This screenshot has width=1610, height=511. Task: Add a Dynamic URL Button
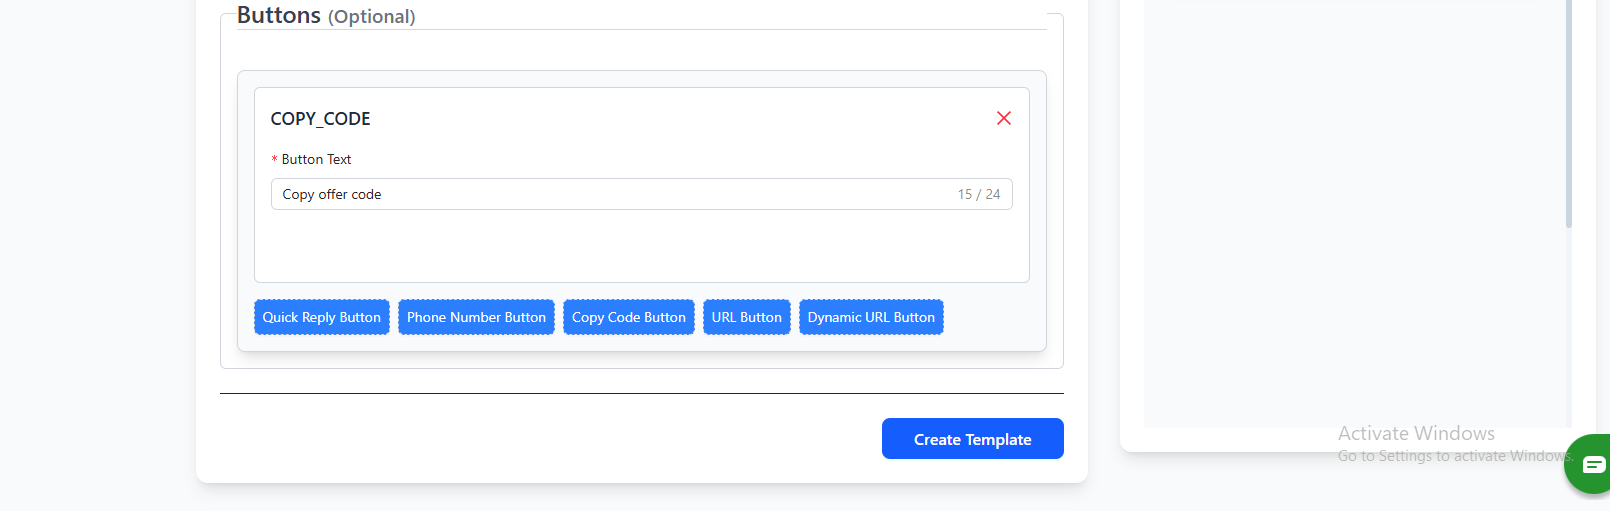871,317
